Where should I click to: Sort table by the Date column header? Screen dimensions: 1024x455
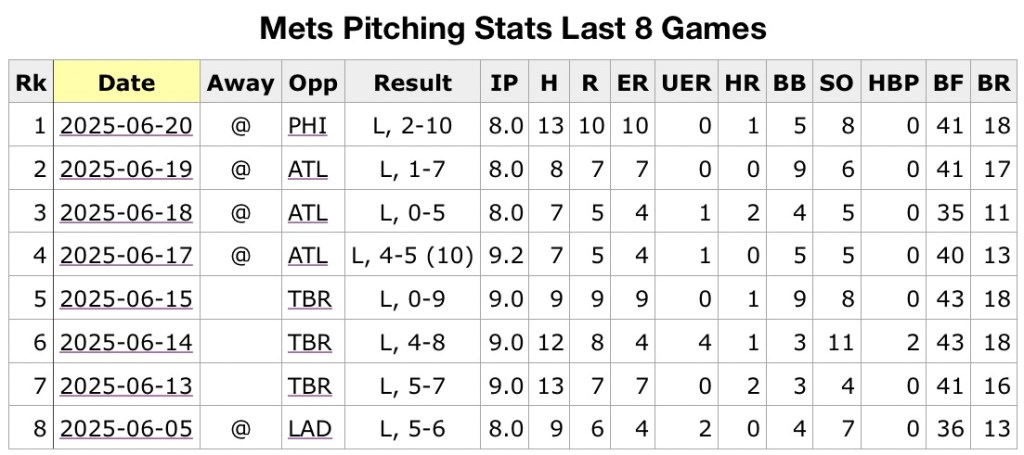point(126,83)
